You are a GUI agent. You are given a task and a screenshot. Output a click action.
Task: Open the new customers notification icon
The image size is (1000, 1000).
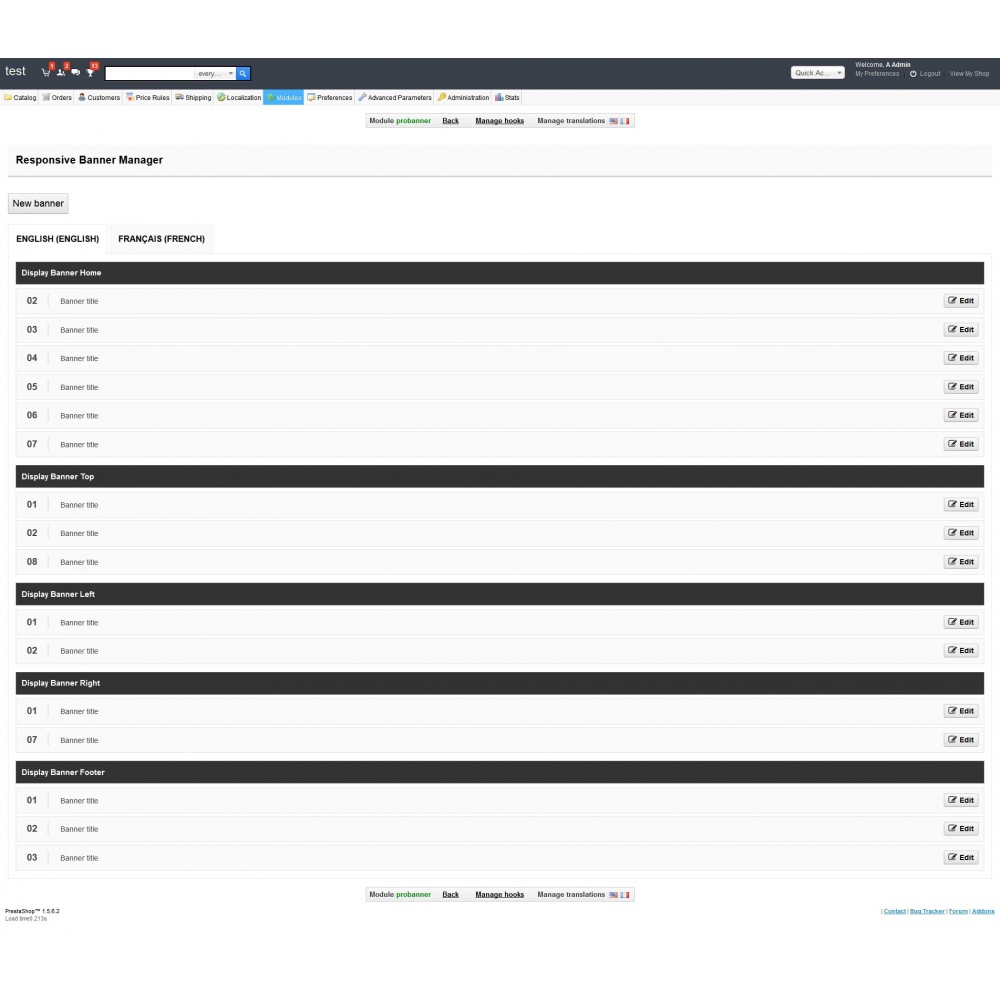coord(61,73)
